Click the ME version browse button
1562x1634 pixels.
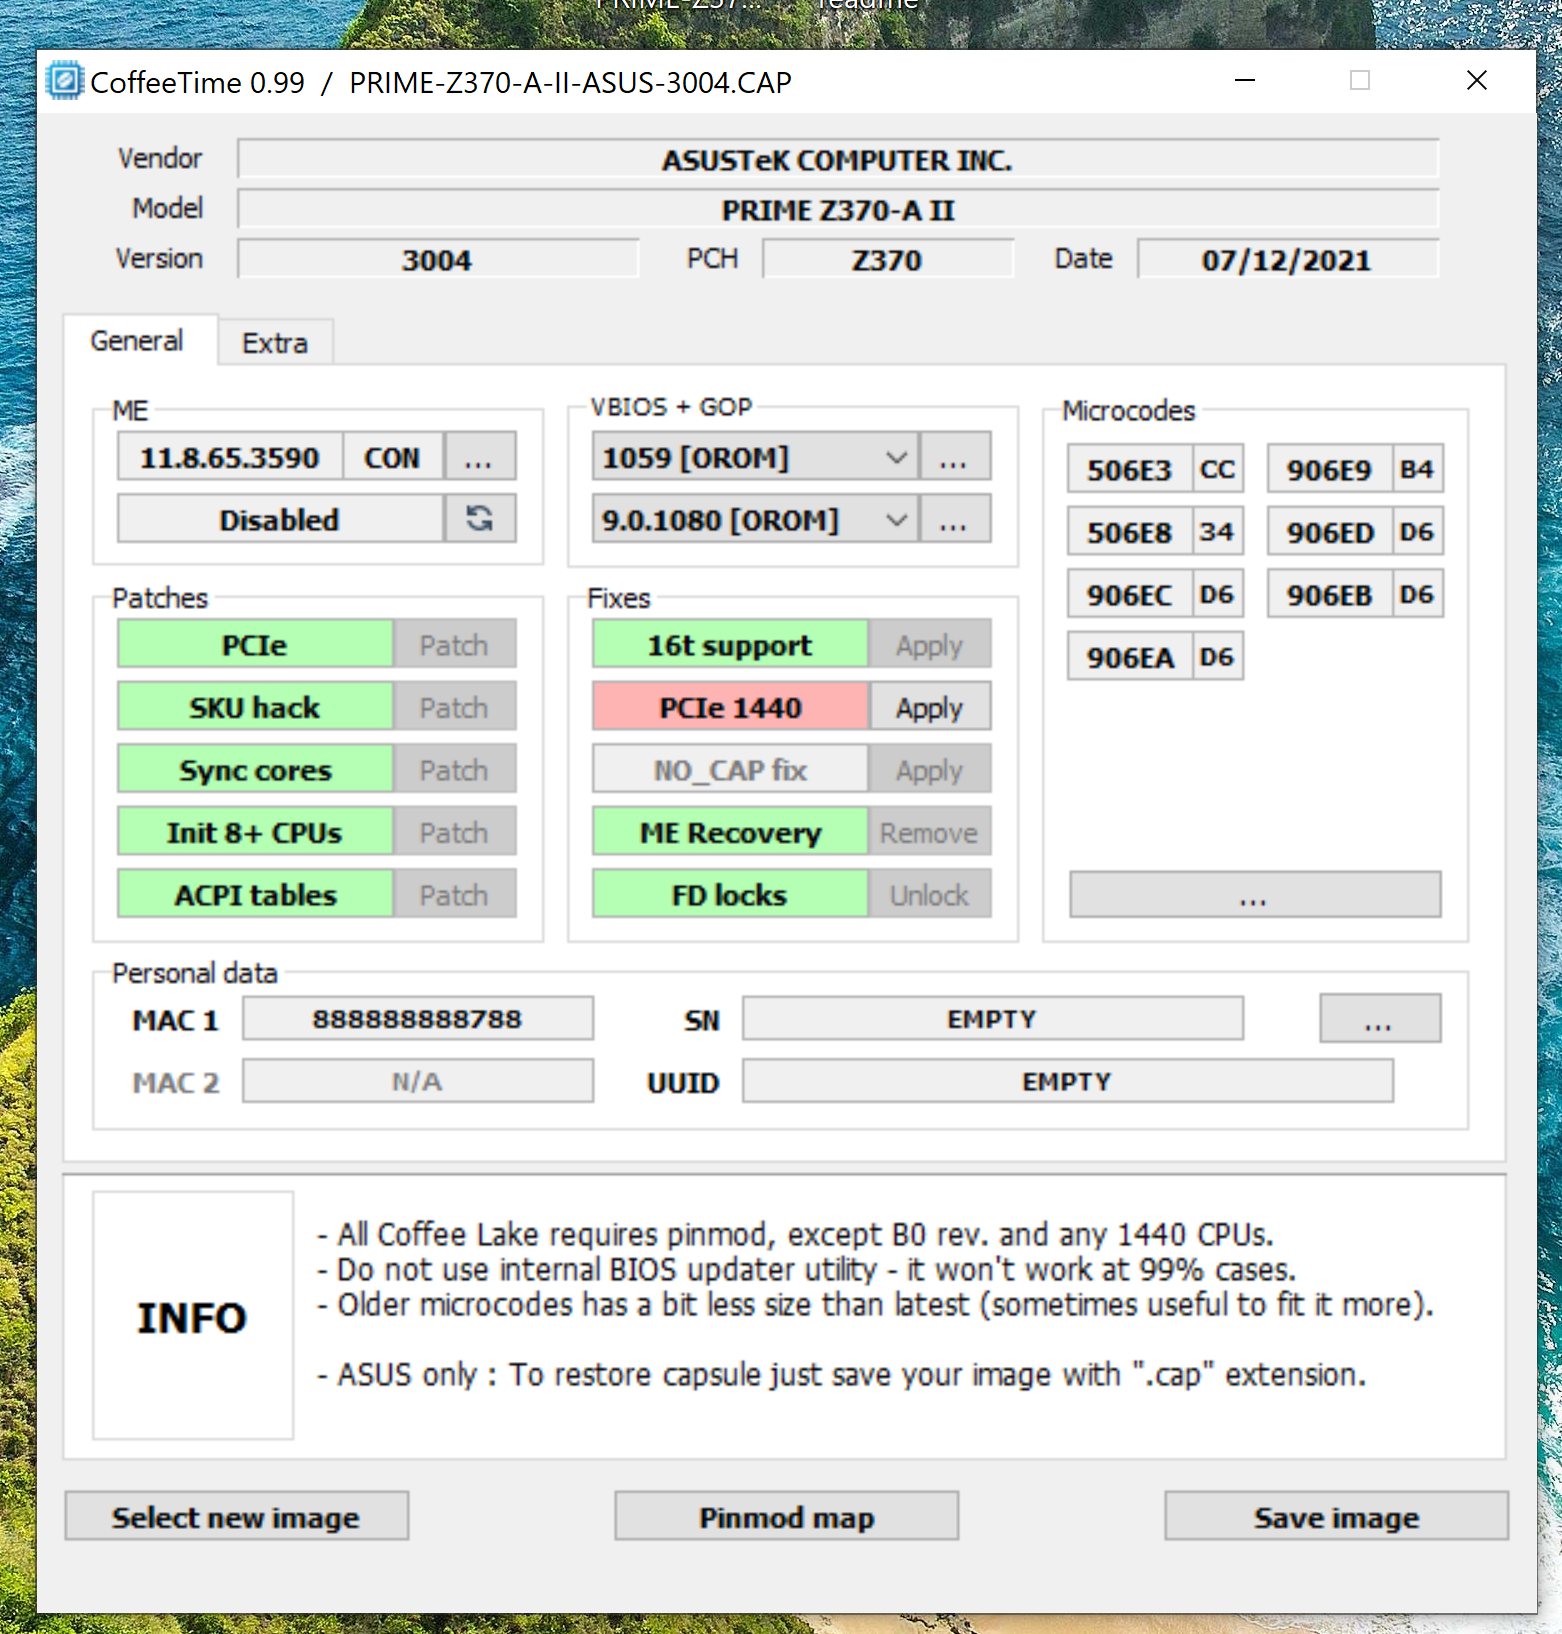coord(480,457)
